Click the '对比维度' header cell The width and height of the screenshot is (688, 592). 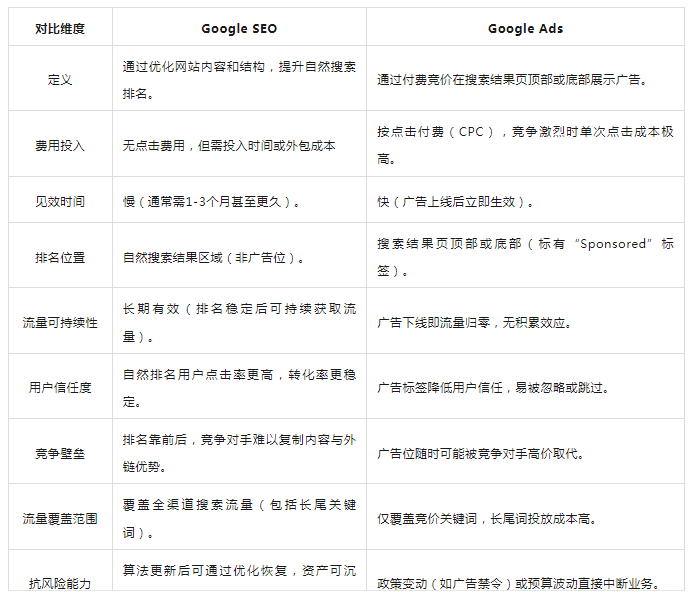[x=60, y=27]
